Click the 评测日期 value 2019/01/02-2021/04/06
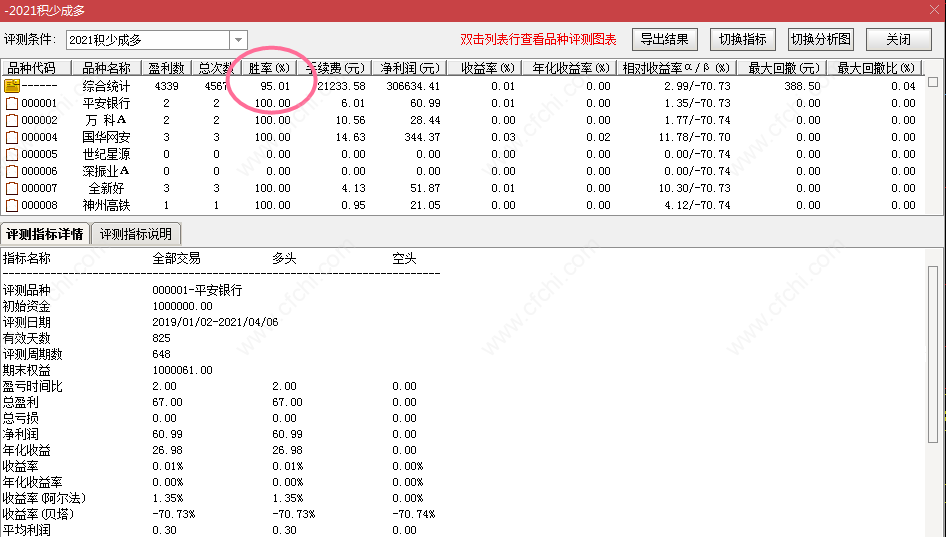 click(215, 322)
